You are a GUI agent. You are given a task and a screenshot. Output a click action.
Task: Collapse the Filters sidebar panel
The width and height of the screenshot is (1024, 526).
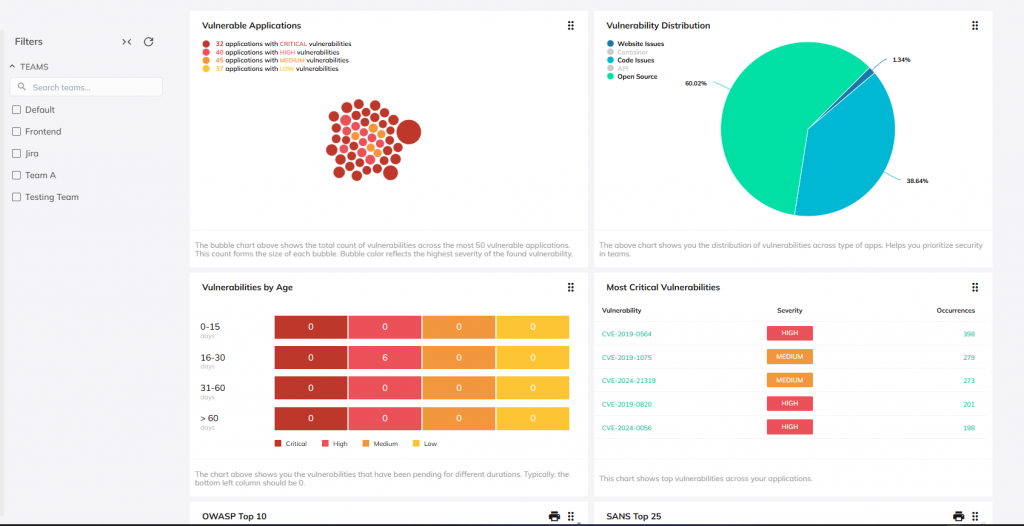(127, 42)
